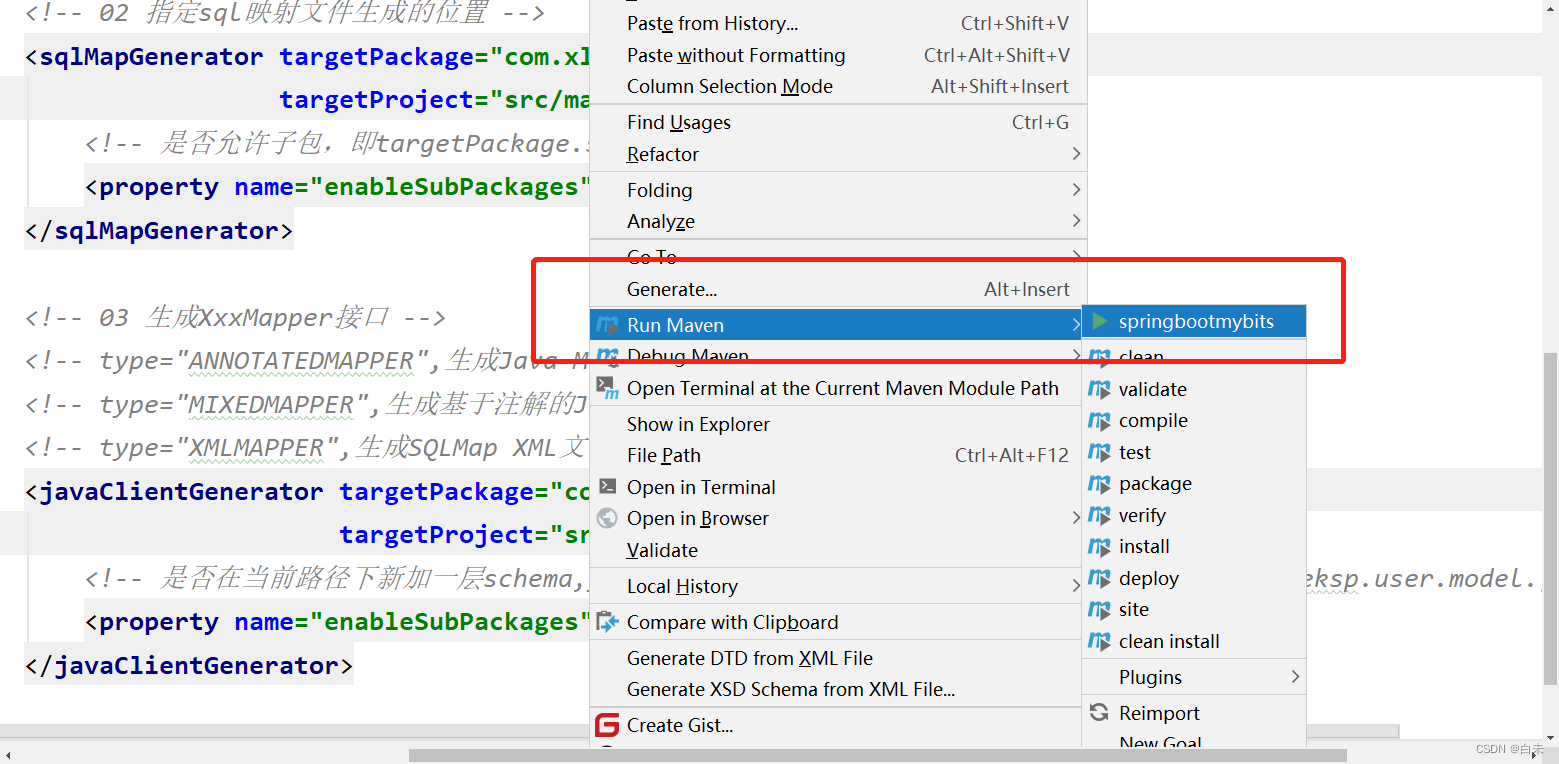The height and width of the screenshot is (764, 1559).
Task: Enable Column Selection Mode
Action: (x=730, y=86)
